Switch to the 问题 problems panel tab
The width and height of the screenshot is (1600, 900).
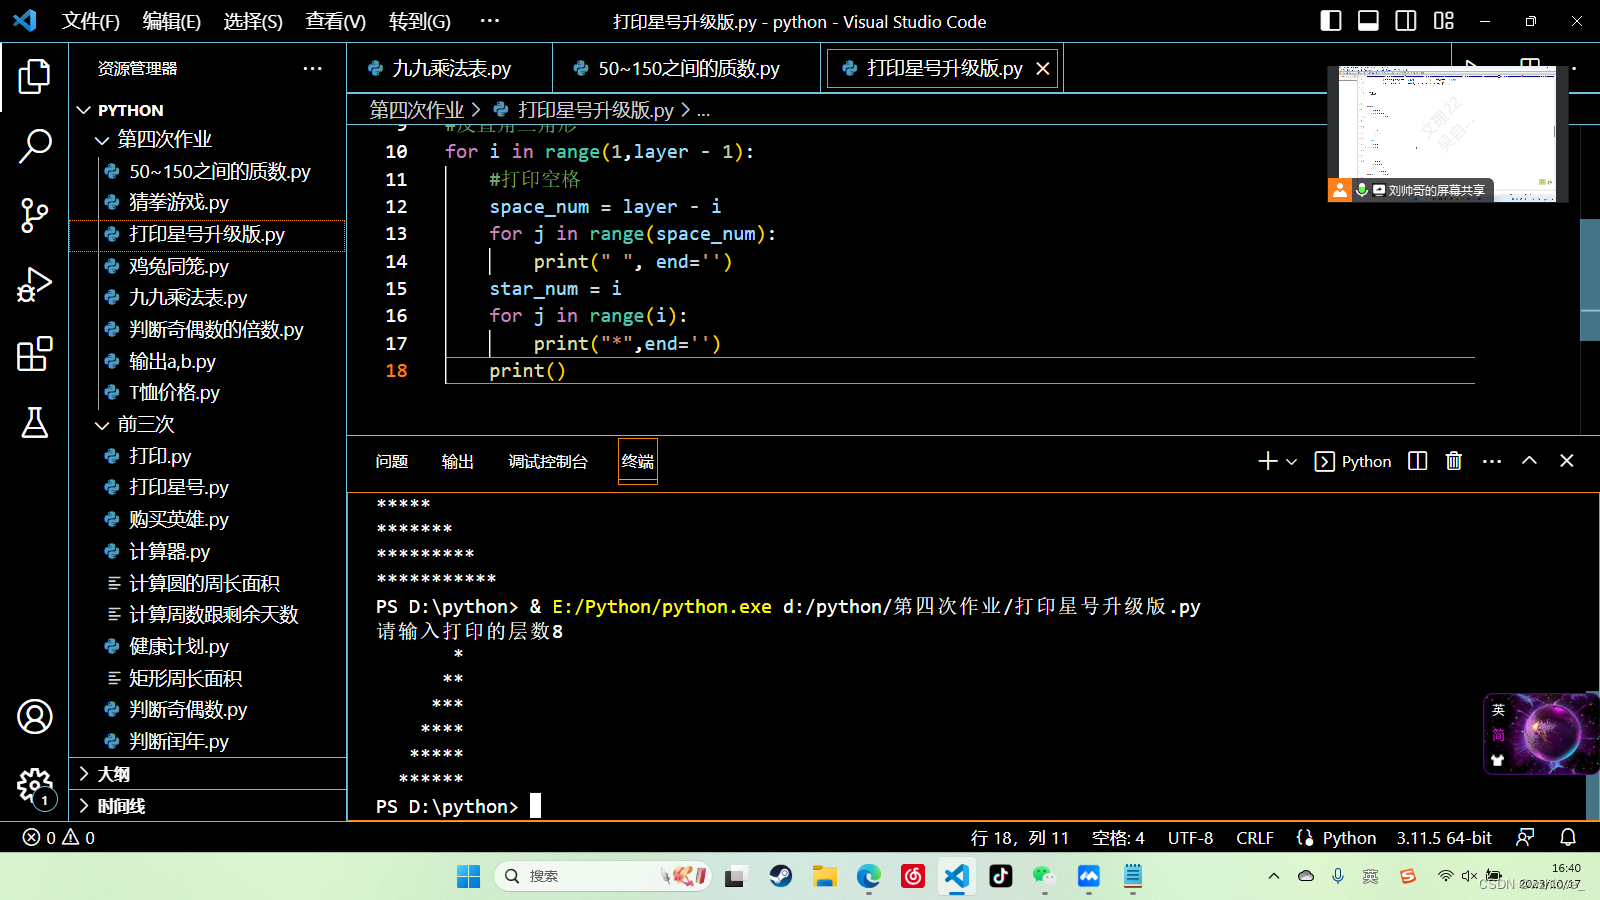(392, 461)
